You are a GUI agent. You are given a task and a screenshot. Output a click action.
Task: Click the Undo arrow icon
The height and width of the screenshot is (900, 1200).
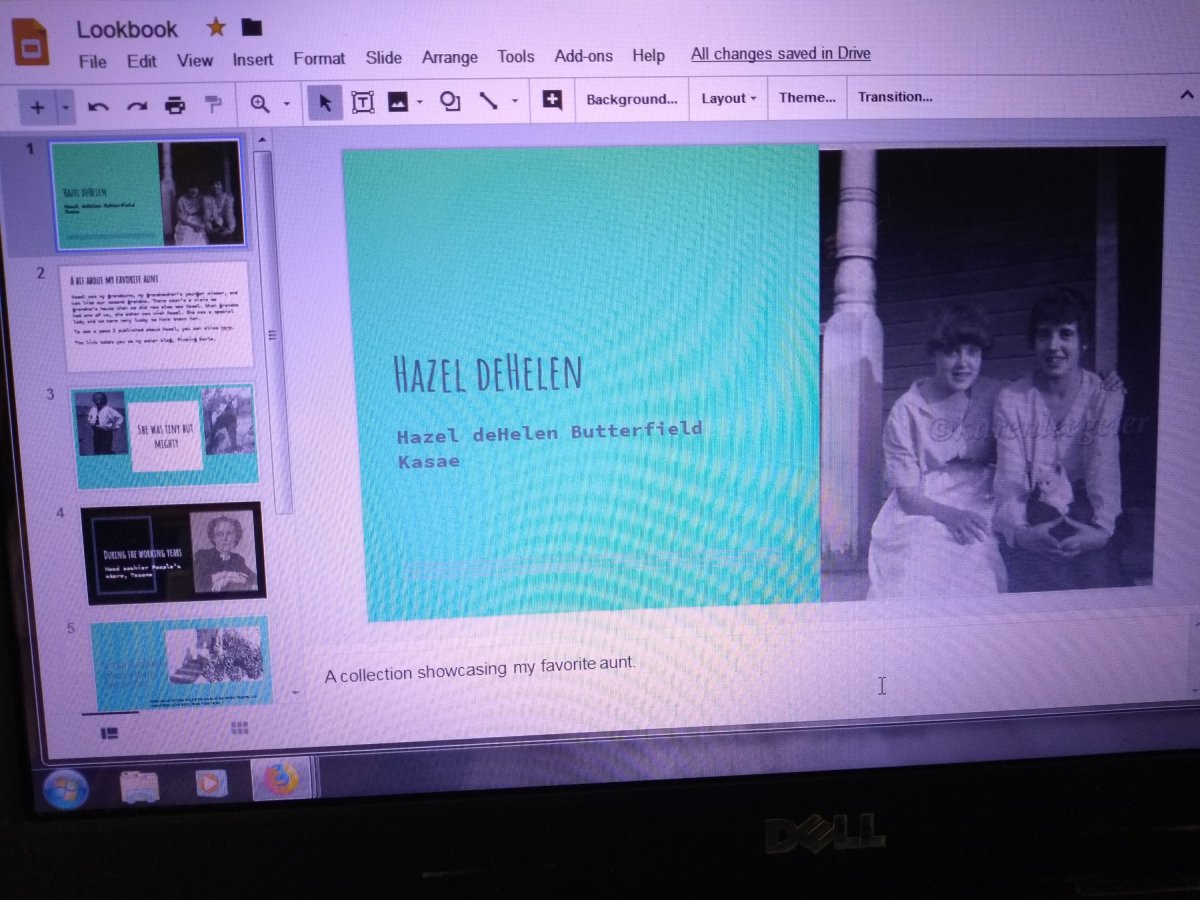coord(98,106)
